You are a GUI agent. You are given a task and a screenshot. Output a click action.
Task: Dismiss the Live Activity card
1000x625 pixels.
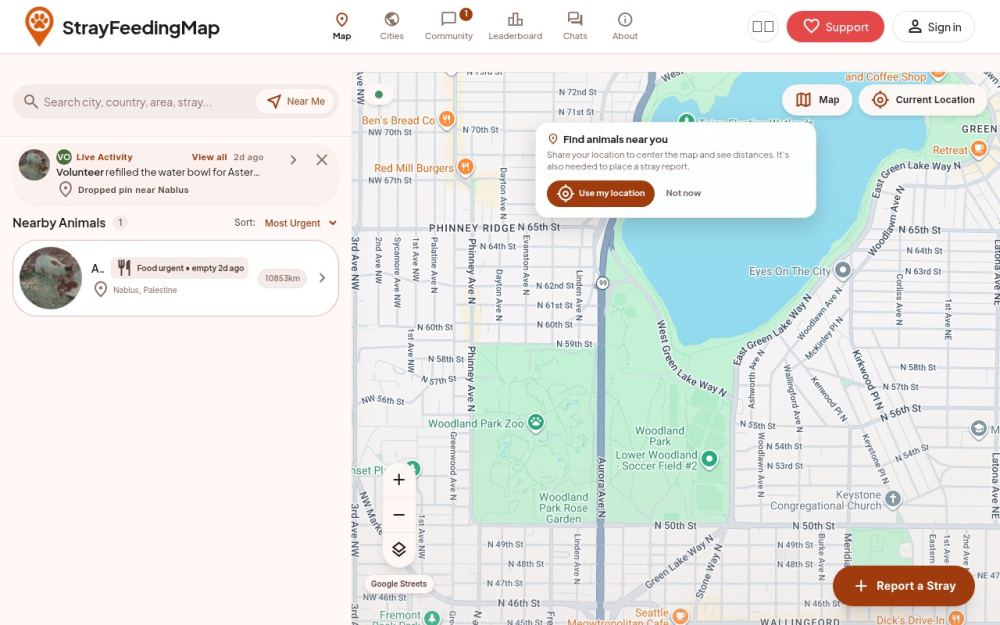tap(322, 159)
